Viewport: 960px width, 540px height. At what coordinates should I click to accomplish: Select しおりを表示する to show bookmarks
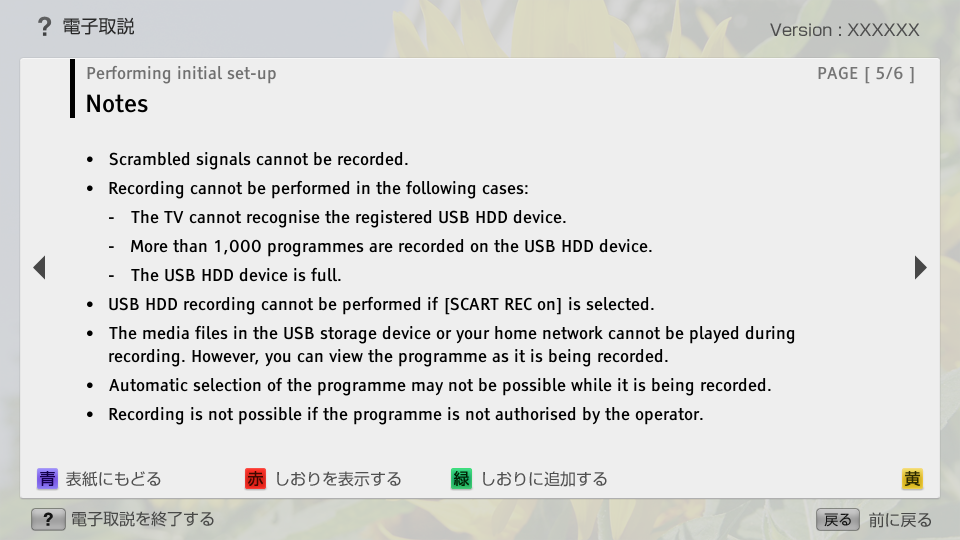pyautogui.click(x=338, y=479)
